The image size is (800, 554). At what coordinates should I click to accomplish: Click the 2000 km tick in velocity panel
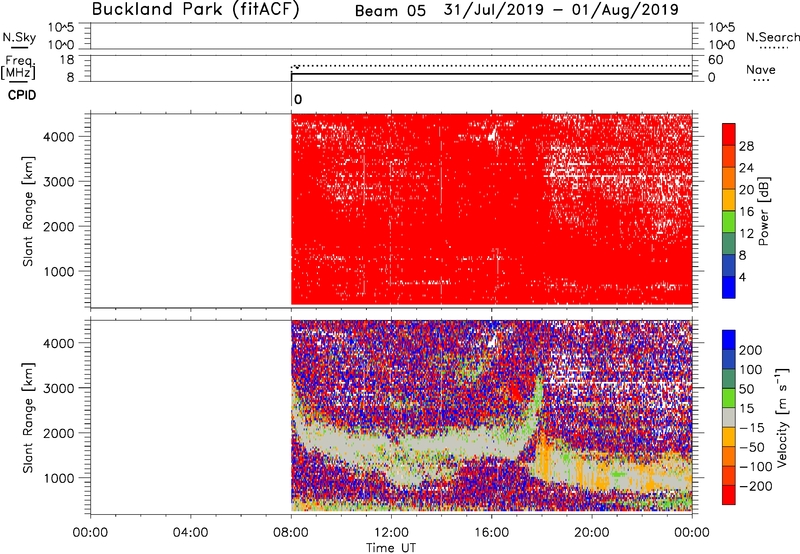[x=58, y=433]
